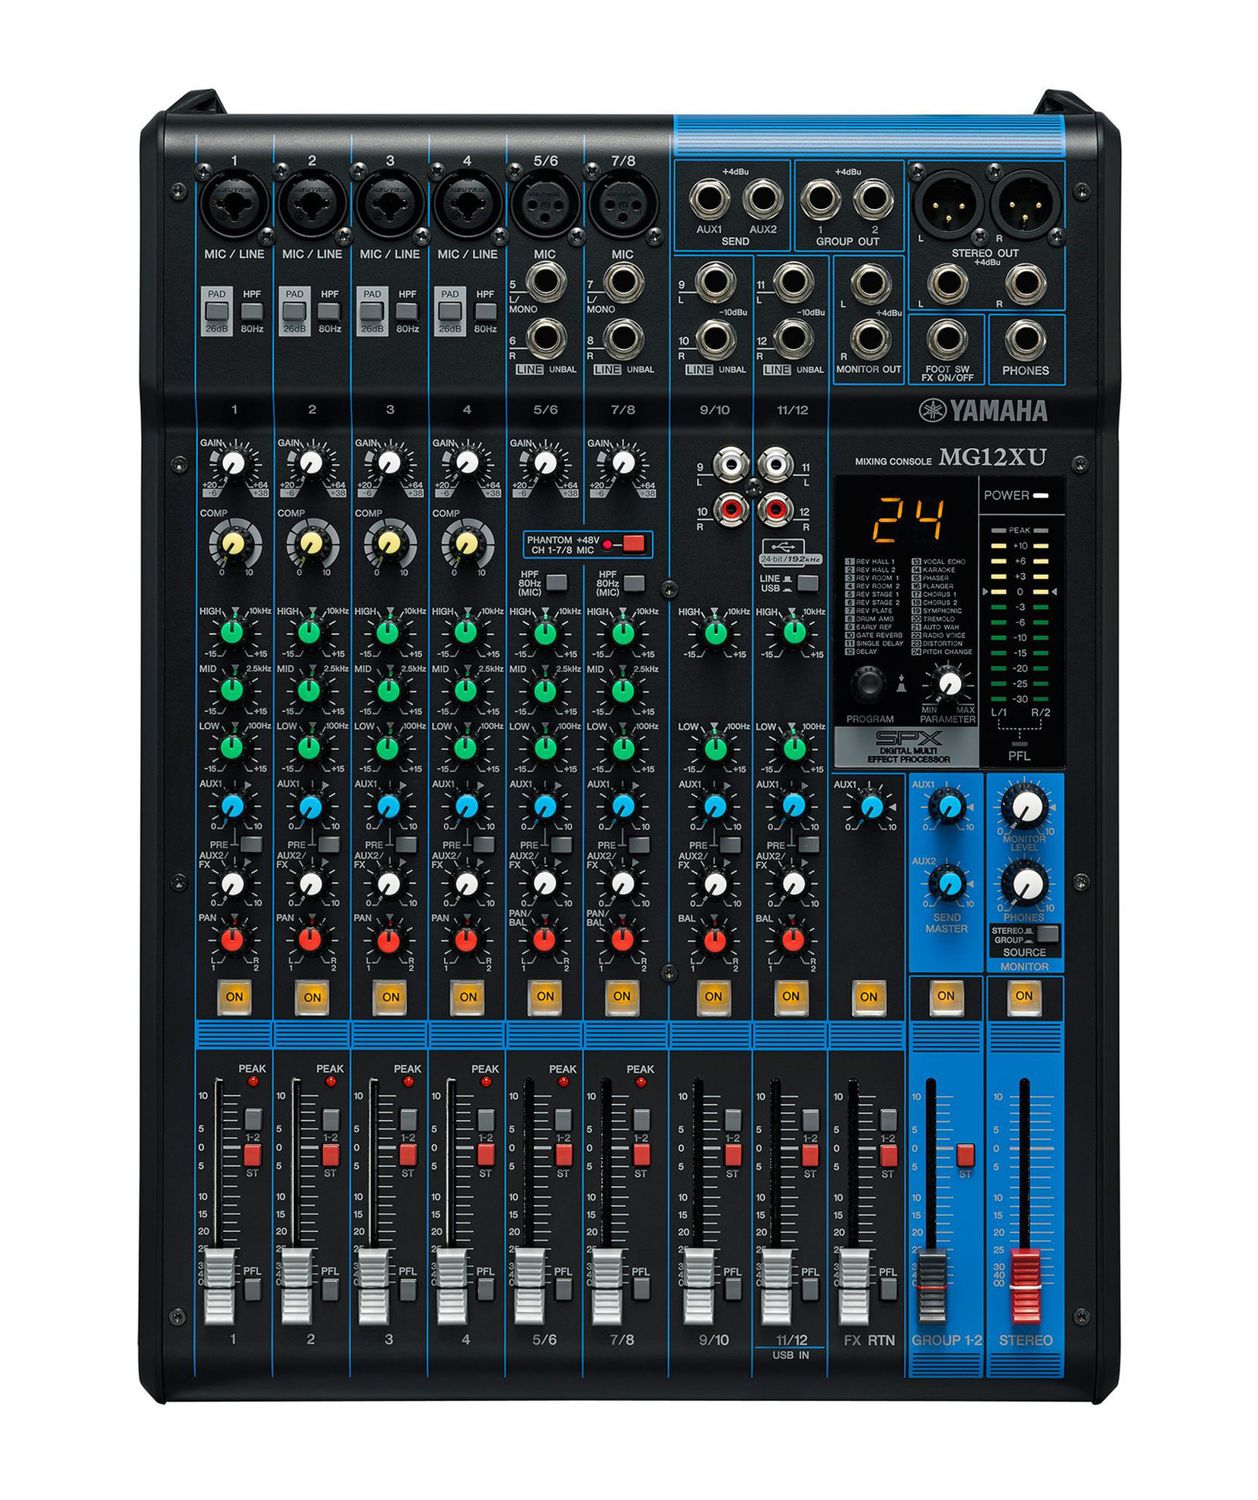The image size is (1258, 1500).
Task: Switch on PHANTOM +48V red switch
Action: [635, 545]
